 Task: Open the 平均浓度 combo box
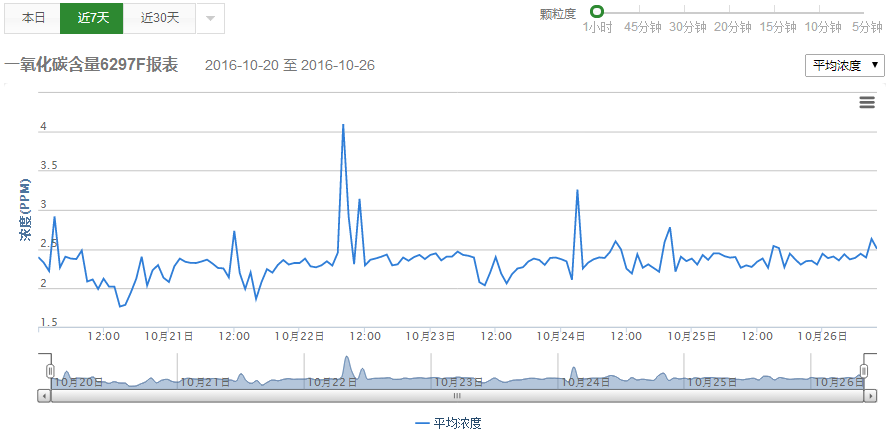pos(844,65)
